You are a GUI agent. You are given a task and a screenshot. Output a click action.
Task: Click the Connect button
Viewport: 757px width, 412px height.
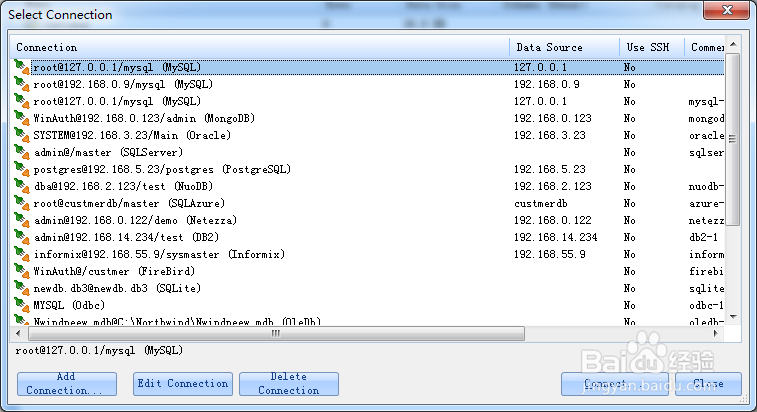pos(615,384)
